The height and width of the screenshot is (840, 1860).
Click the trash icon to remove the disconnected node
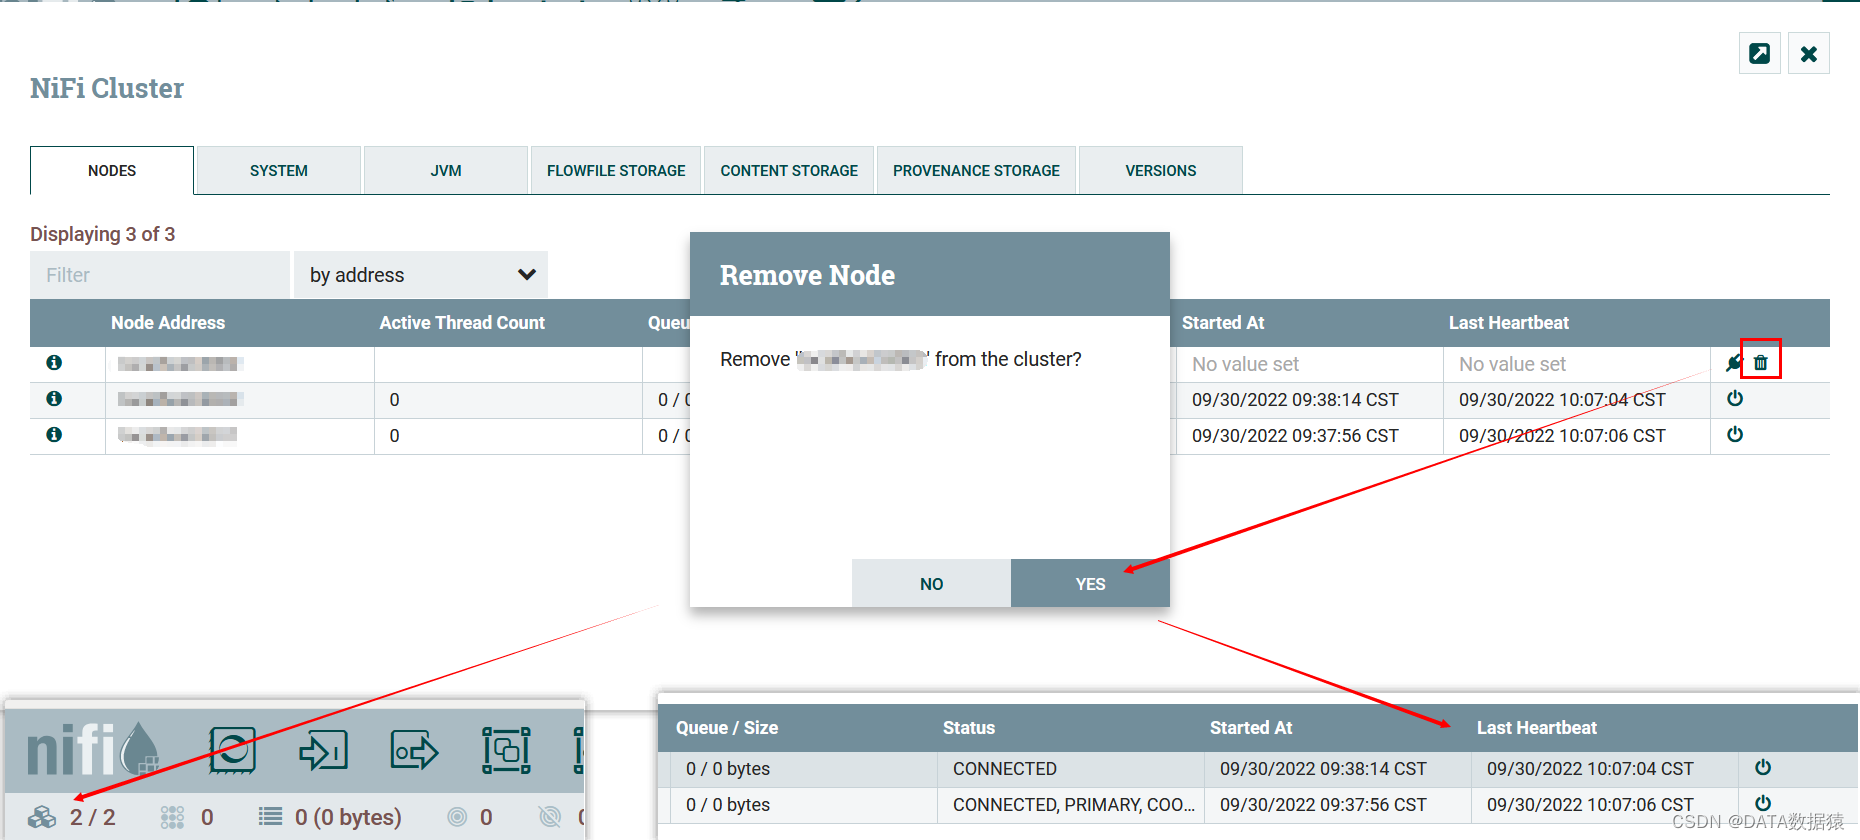click(x=1761, y=363)
